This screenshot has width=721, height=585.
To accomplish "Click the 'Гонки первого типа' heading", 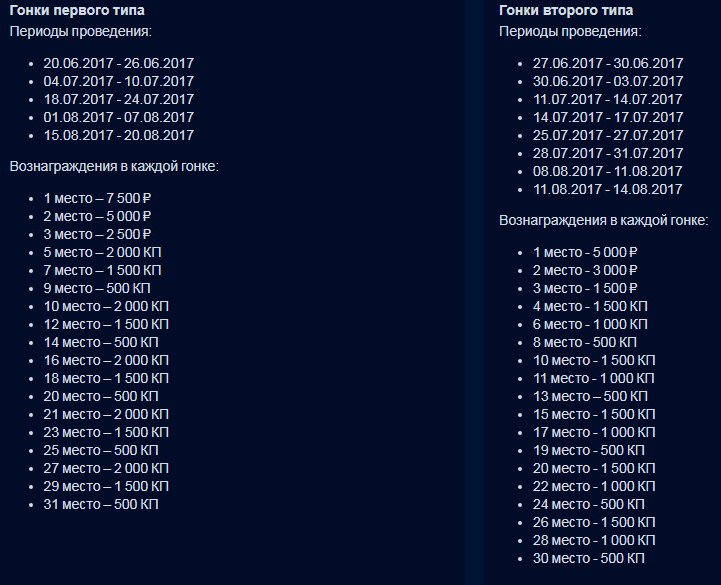I will point(76,11).
